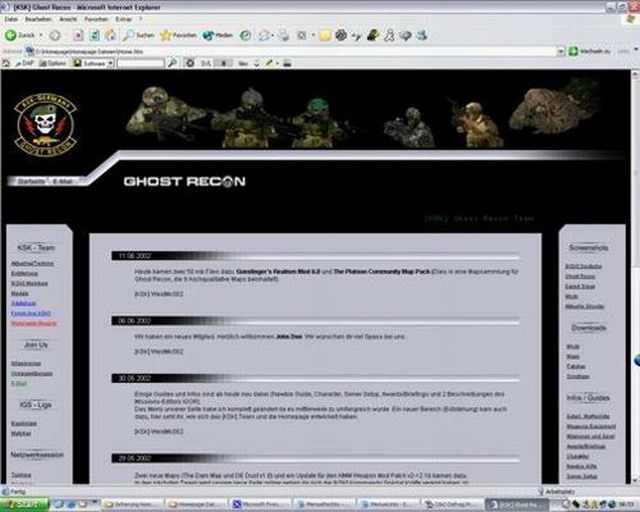Click the Wechseln zu go button
The image size is (640, 512).
click(x=598, y=50)
